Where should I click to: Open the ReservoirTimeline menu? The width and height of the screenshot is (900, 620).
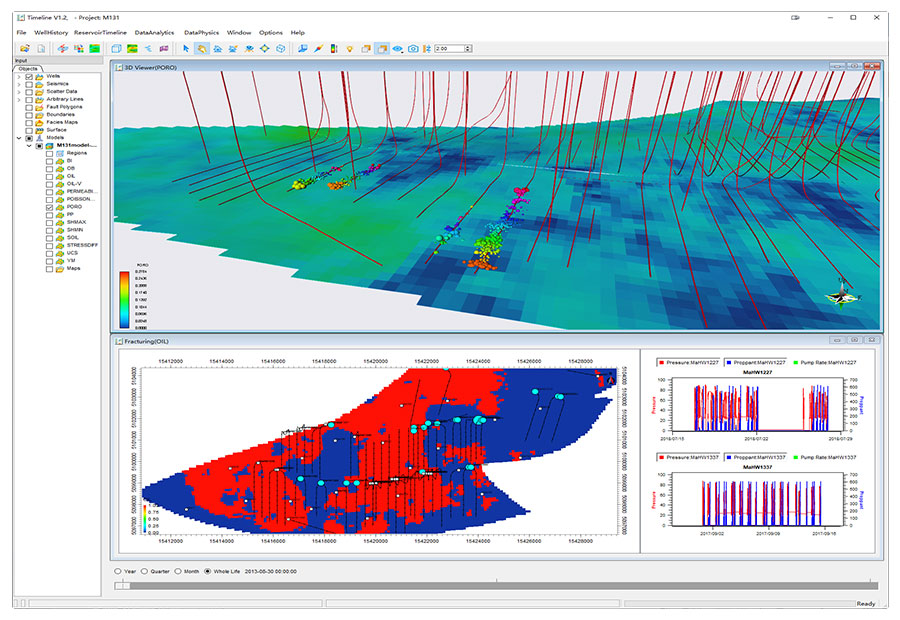click(x=100, y=33)
